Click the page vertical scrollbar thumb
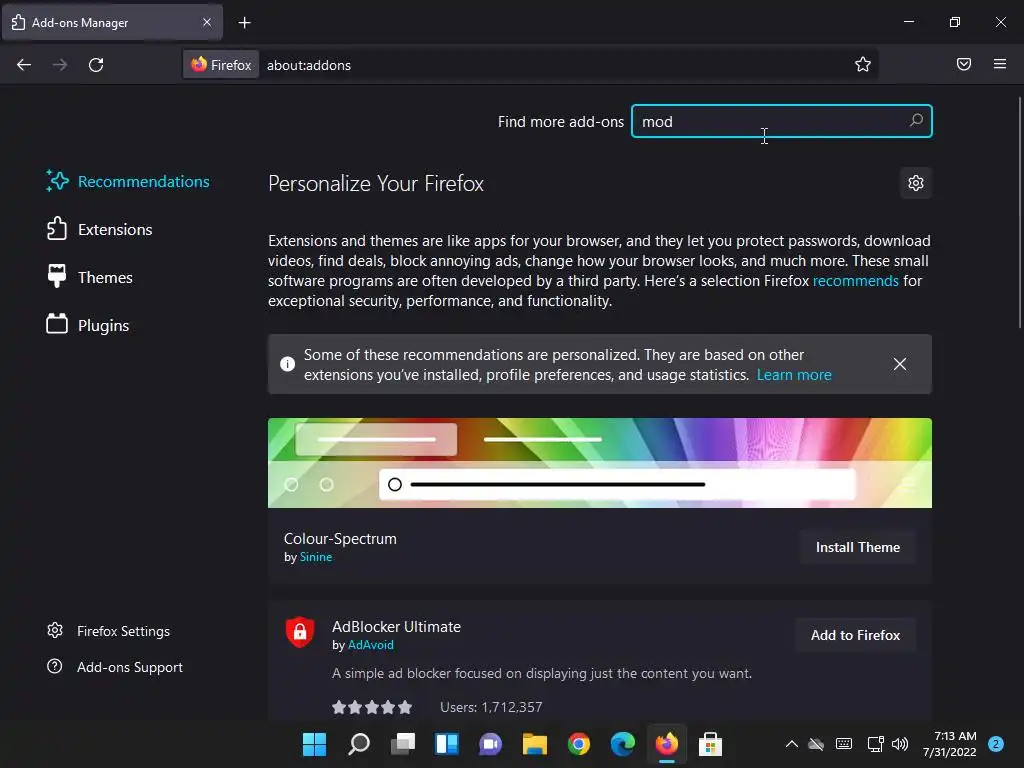Screen dimensions: 1024x768 1019,213
